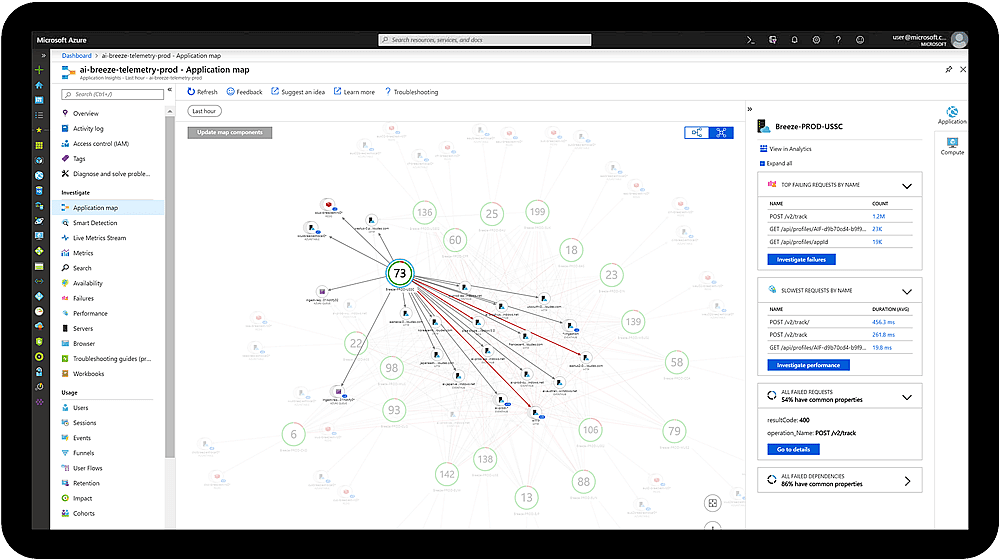
Task: Collapse the All failed requests section
Action: pyautogui.click(x=907, y=397)
